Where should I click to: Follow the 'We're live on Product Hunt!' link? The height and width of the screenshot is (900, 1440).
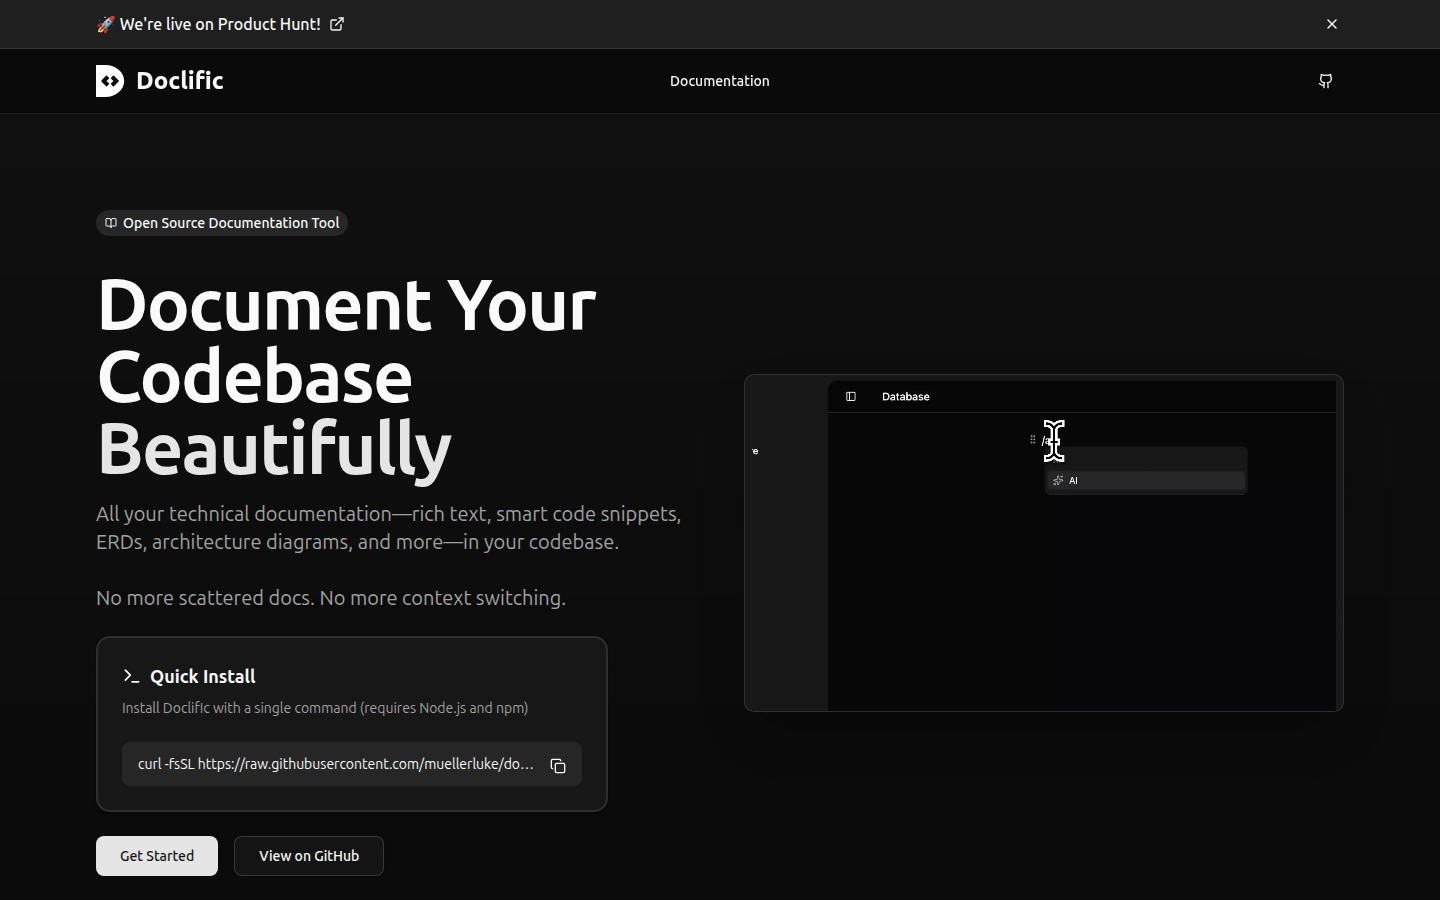tap(220, 24)
